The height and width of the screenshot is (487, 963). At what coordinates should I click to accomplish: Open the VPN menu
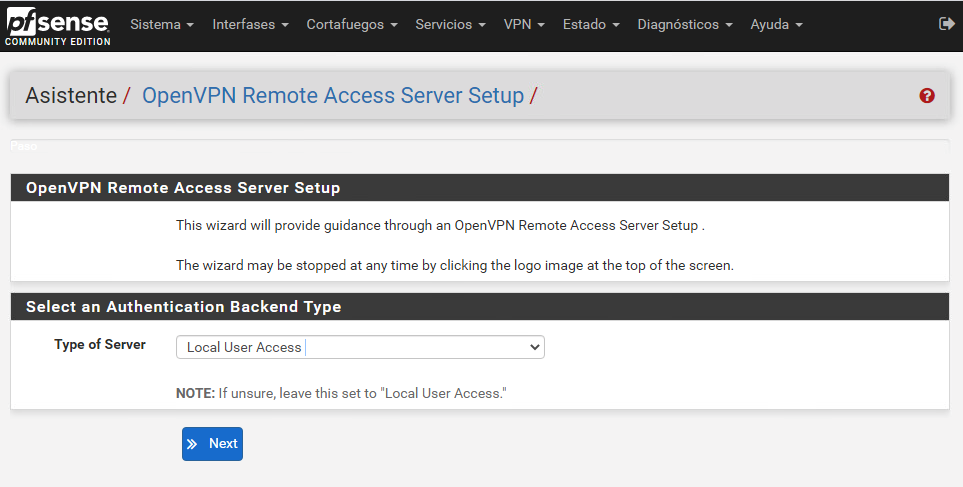tap(524, 24)
